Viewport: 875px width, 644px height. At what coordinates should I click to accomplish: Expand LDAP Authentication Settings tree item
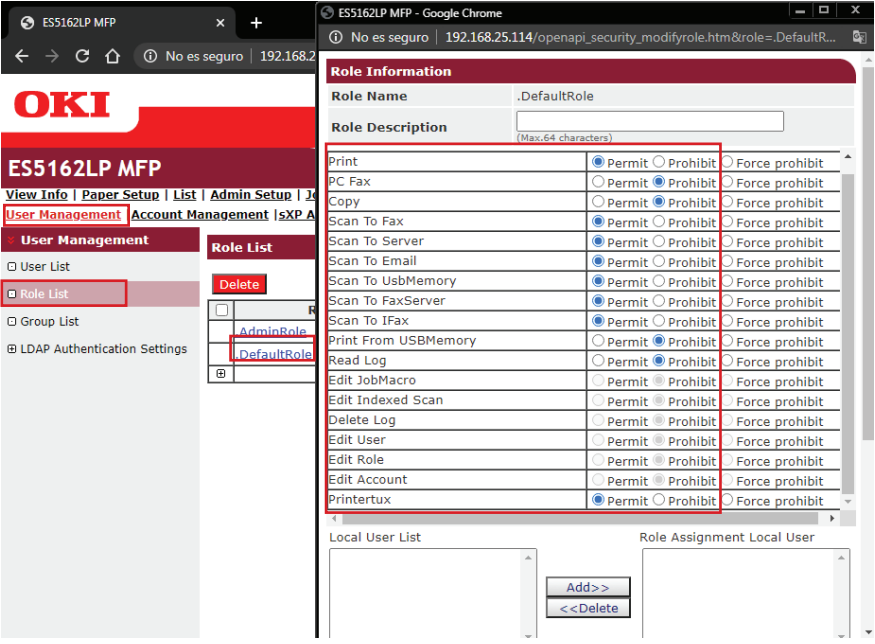tap(12, 349)
